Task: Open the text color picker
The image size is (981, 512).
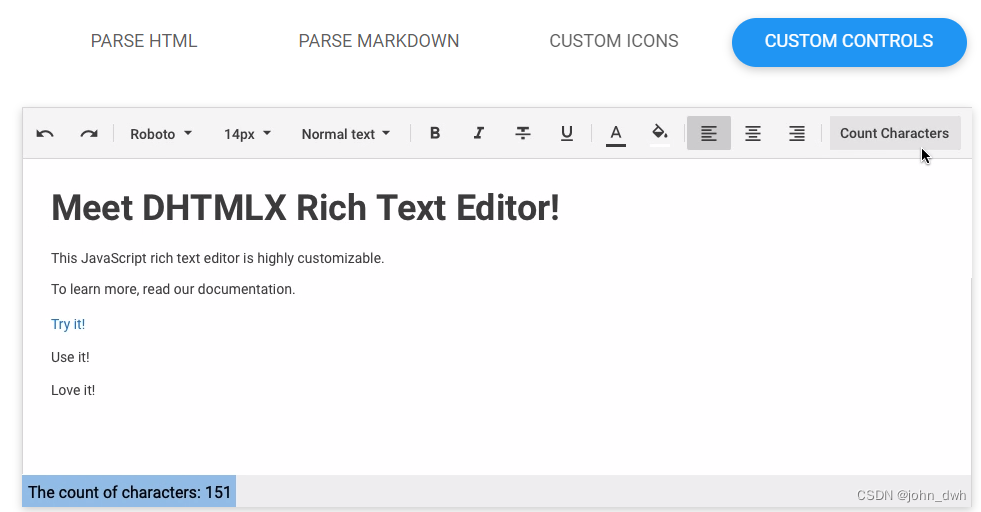Action: tap(616, 133)
